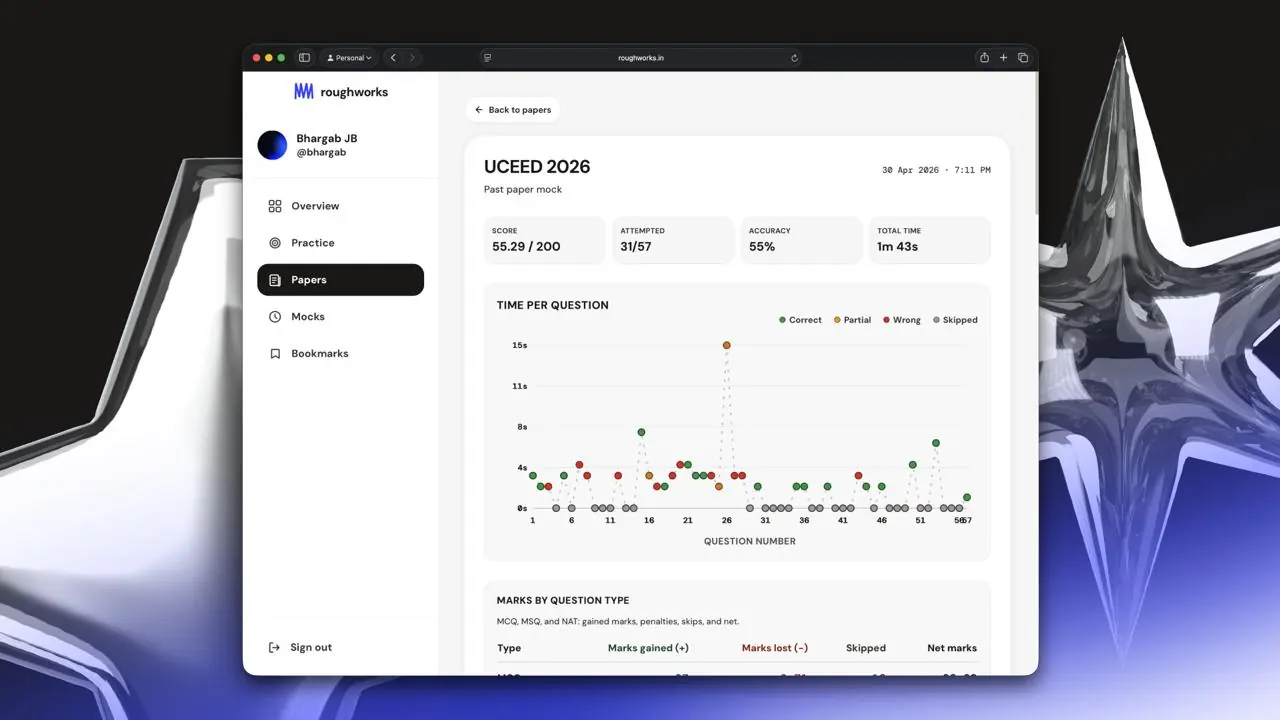The height and width of the screenshot is (720, 1280).
Task: Sign out of the account
Action: coord(300,647)
